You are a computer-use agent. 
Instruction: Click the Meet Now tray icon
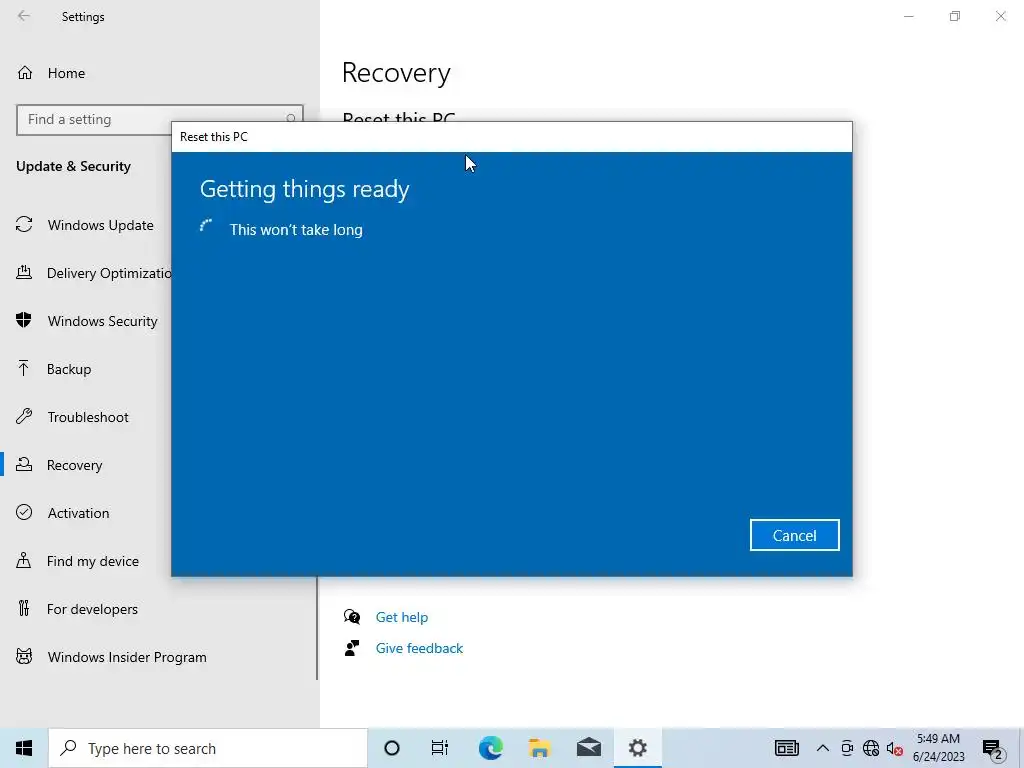click(847, 748)
